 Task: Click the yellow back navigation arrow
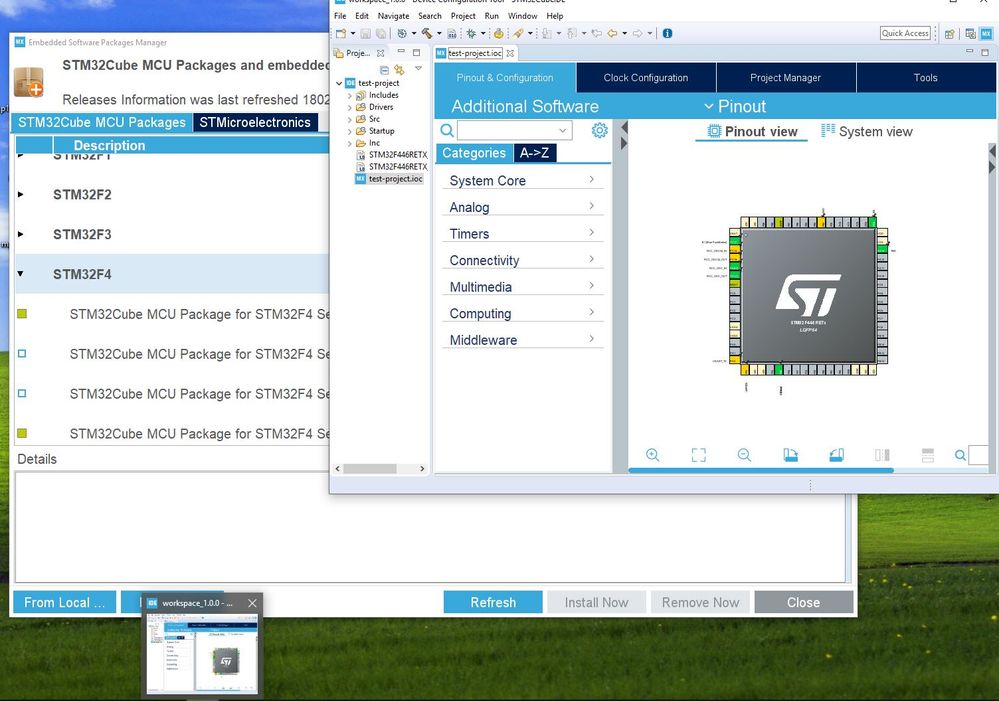click(x=612, y=33)
